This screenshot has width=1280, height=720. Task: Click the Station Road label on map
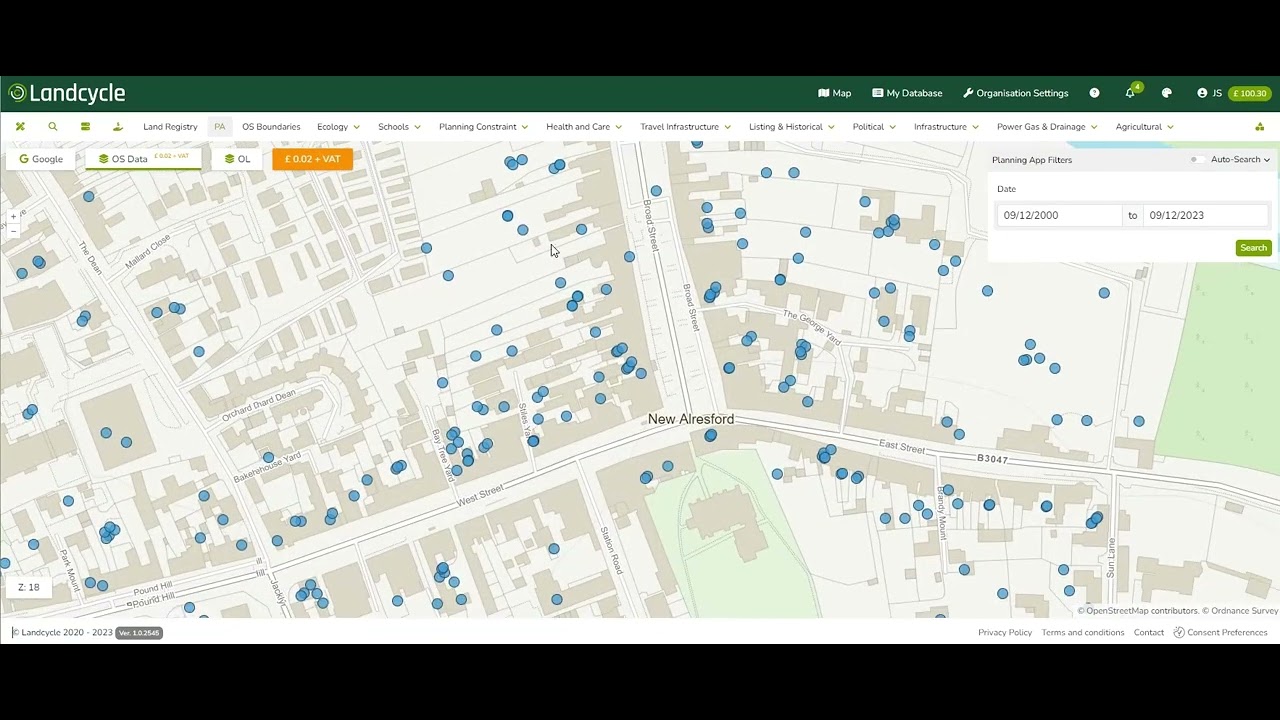coord(611,550)
